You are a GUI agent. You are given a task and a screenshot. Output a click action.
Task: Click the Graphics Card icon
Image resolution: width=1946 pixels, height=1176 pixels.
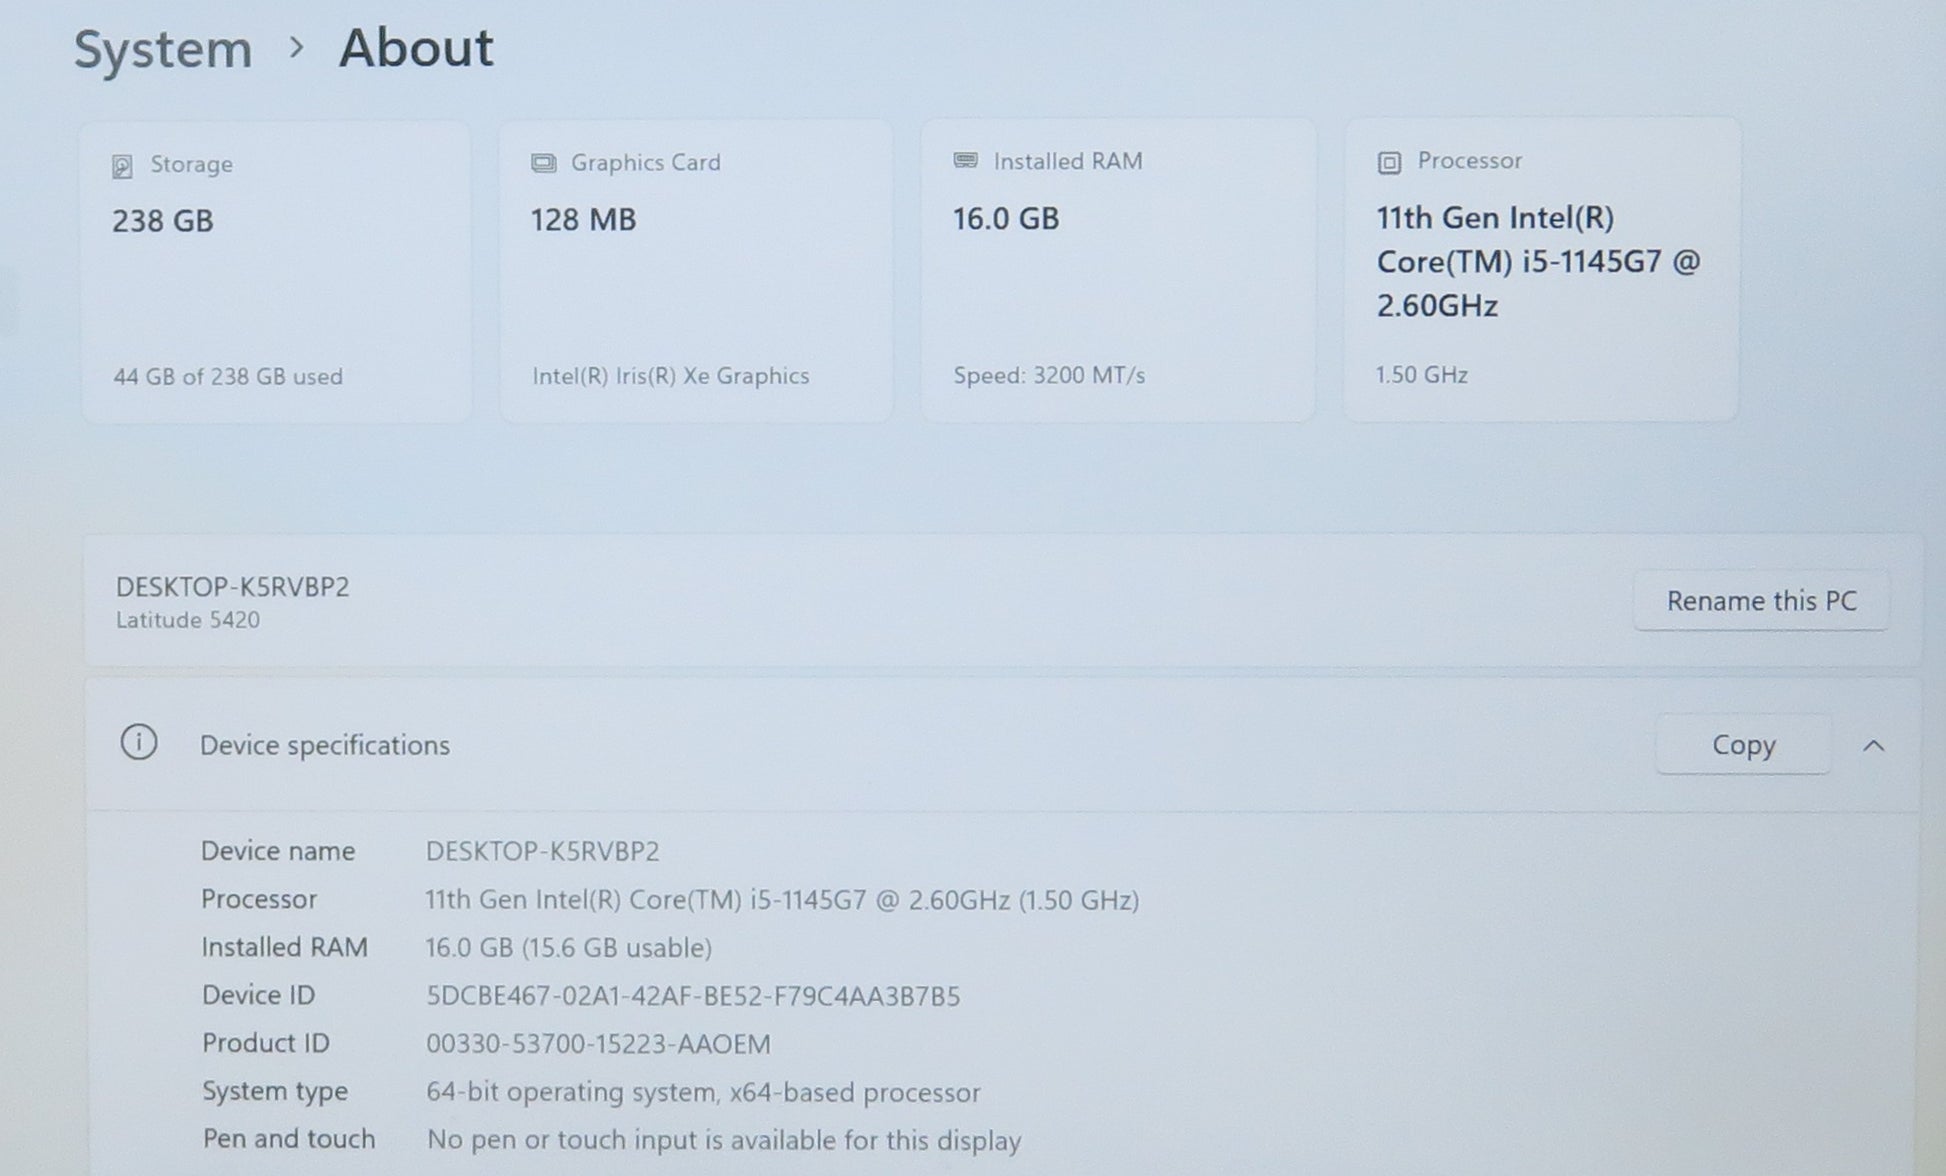point(543,163)
